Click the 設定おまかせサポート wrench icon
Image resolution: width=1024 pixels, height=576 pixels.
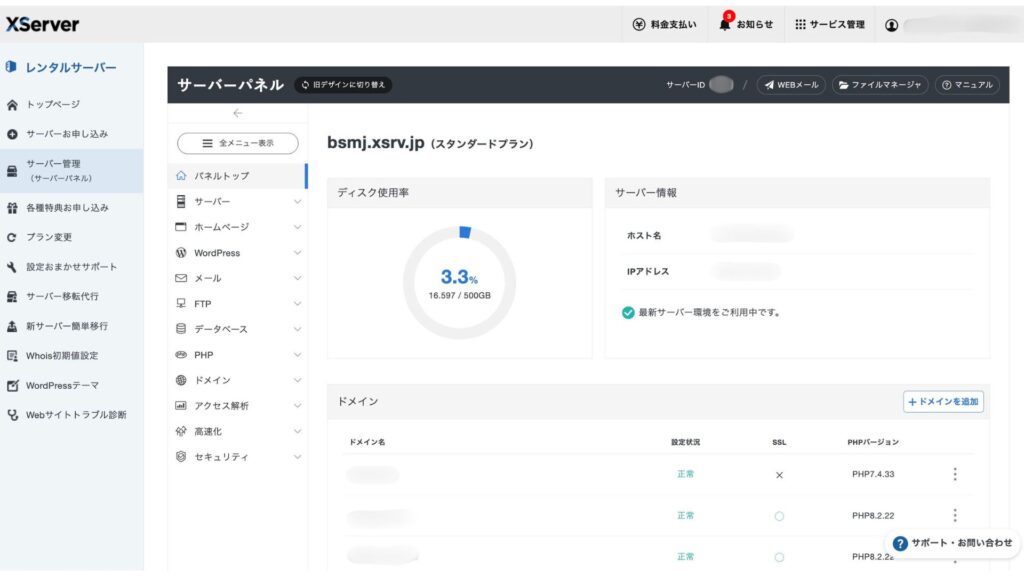(x=12, y=267)
